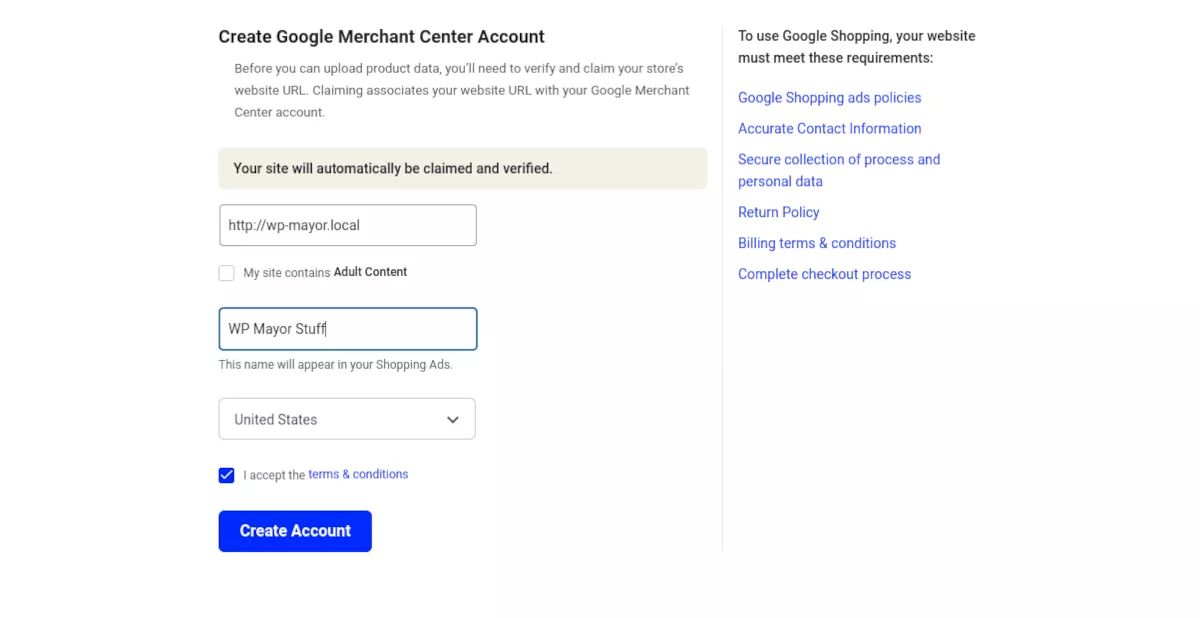Open Google Shopping ads policies link
Screen dimensions: 1200x618
tap(830, 97)
